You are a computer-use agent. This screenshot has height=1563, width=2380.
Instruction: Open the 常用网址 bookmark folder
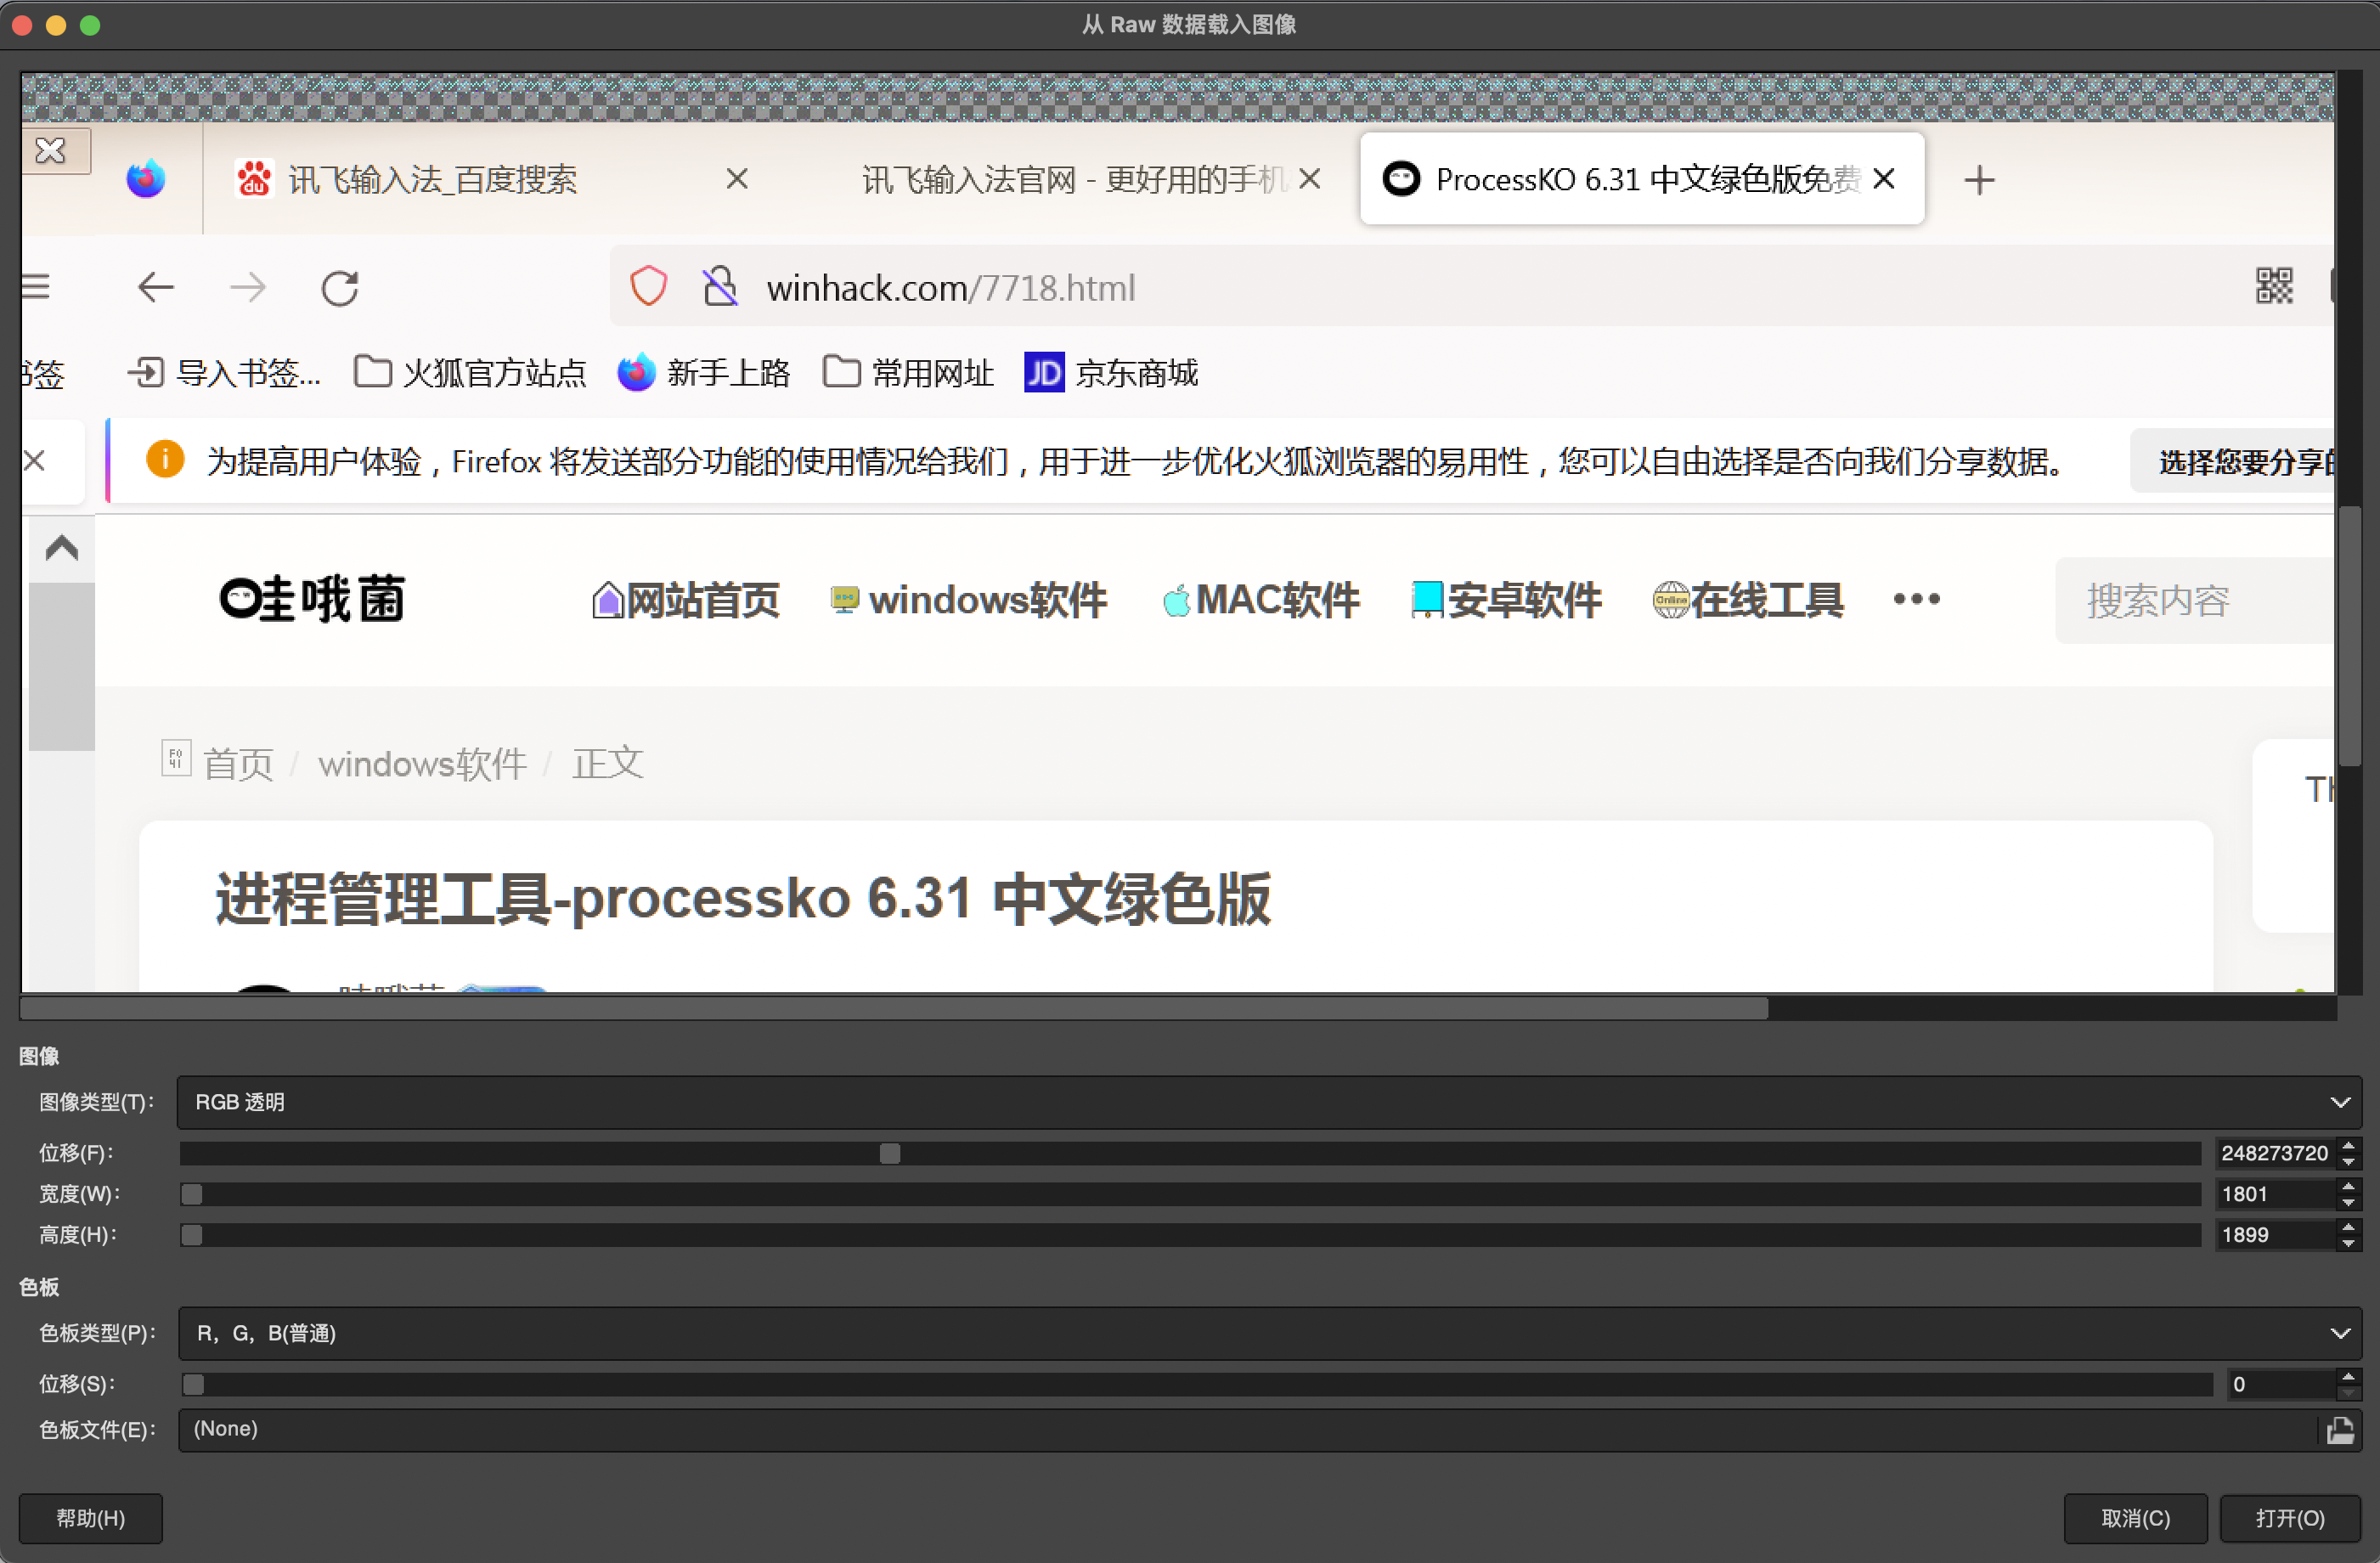[x=908, y=373]
